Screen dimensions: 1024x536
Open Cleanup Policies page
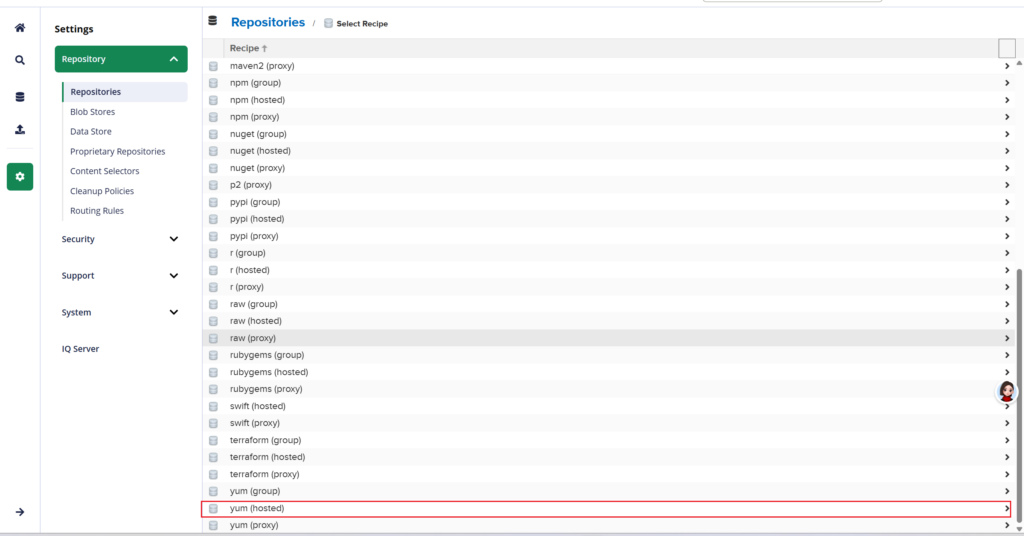pyautogui.click(x=101, y=191)
